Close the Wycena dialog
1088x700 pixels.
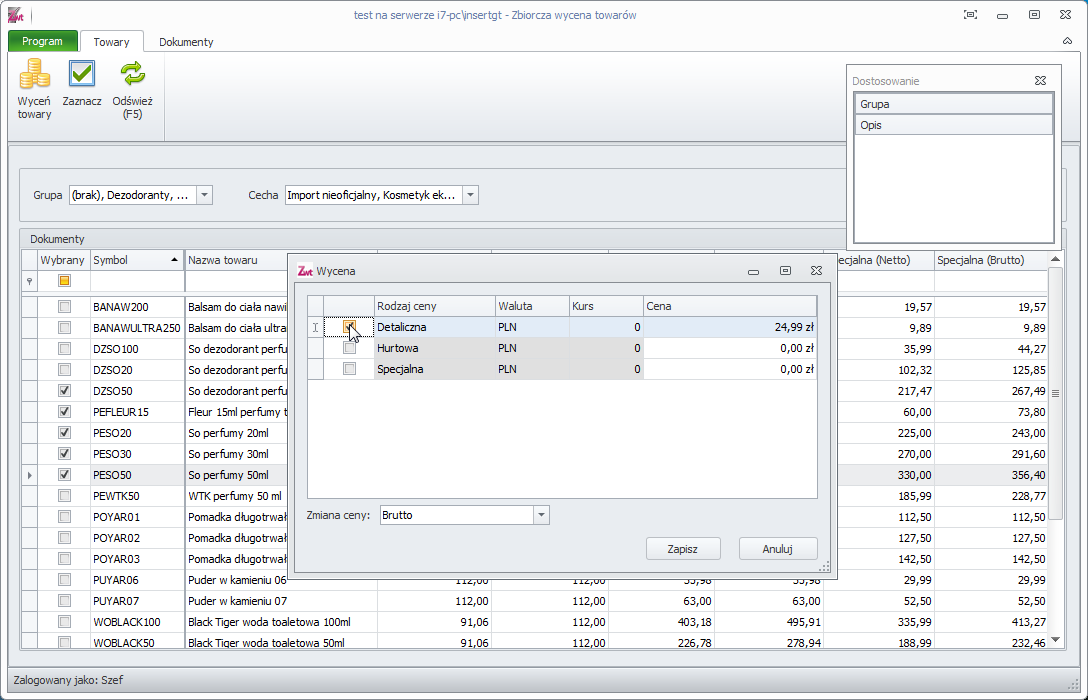[x=817, y=271]
